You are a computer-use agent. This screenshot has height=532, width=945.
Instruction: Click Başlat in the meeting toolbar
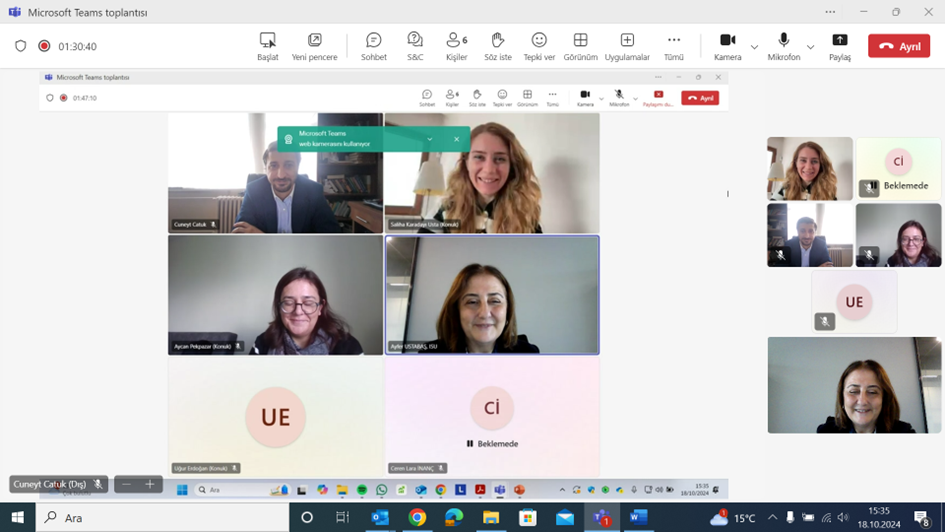click(267, 45)
